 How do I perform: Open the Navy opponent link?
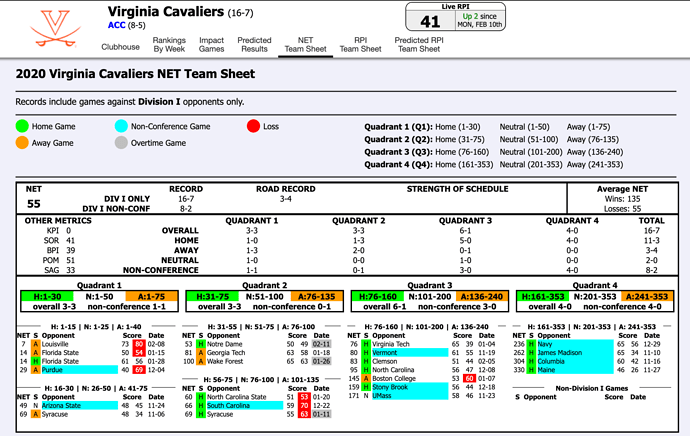click(x=545, y=344)
